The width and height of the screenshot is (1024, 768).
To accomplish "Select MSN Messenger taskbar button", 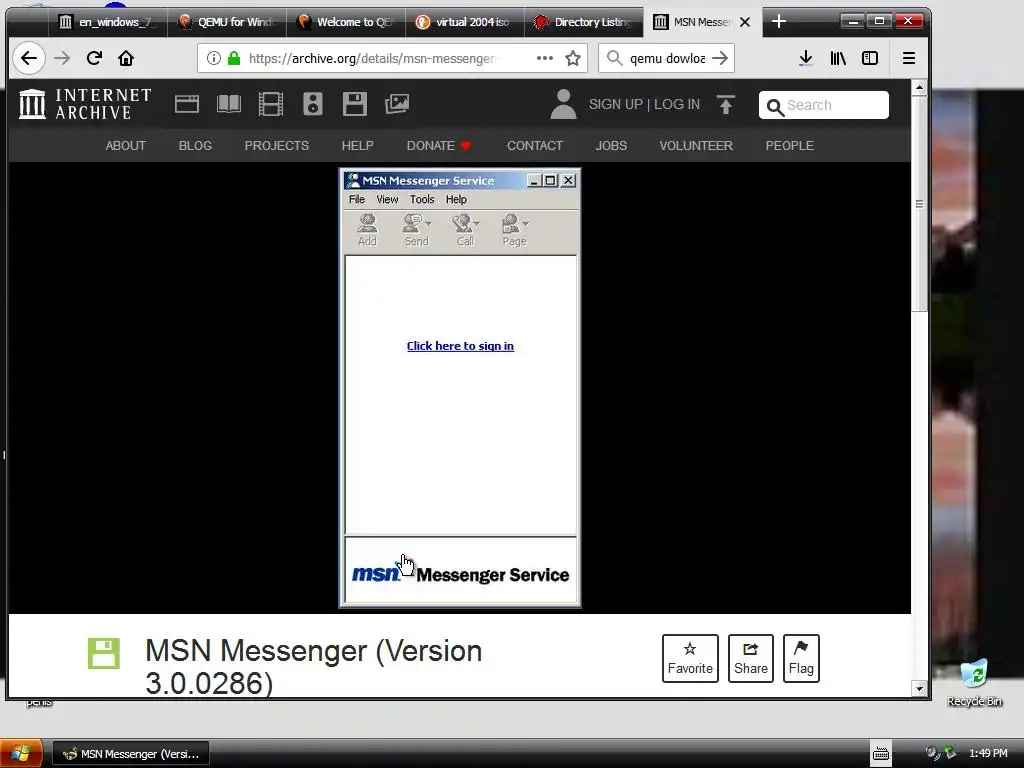I will [x=131, y=754].
